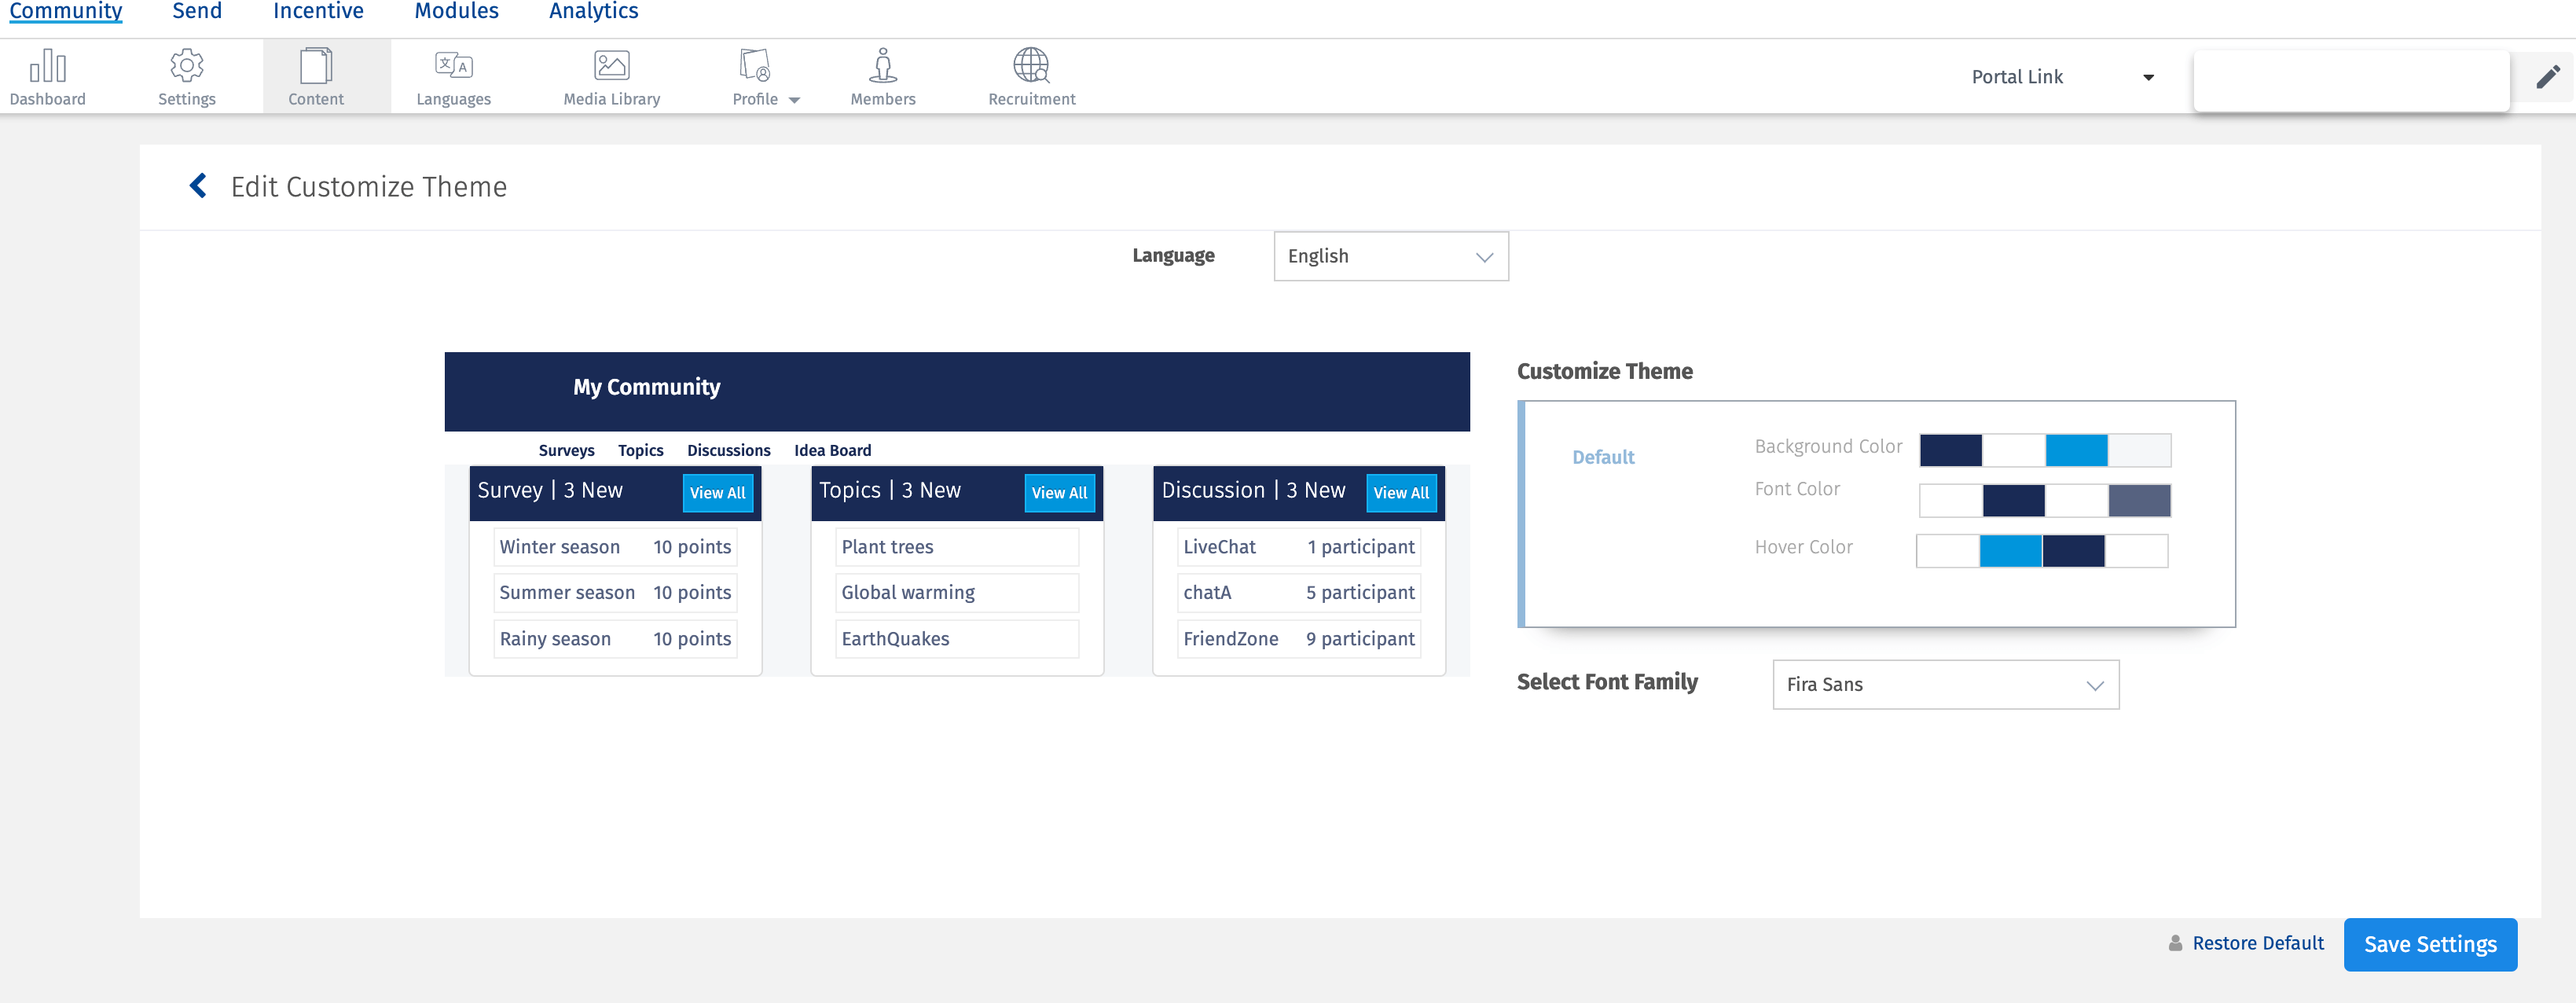Click the Settings gear icon
Viewport: 2576px width, 1003px height.
[x=186, y=66]
